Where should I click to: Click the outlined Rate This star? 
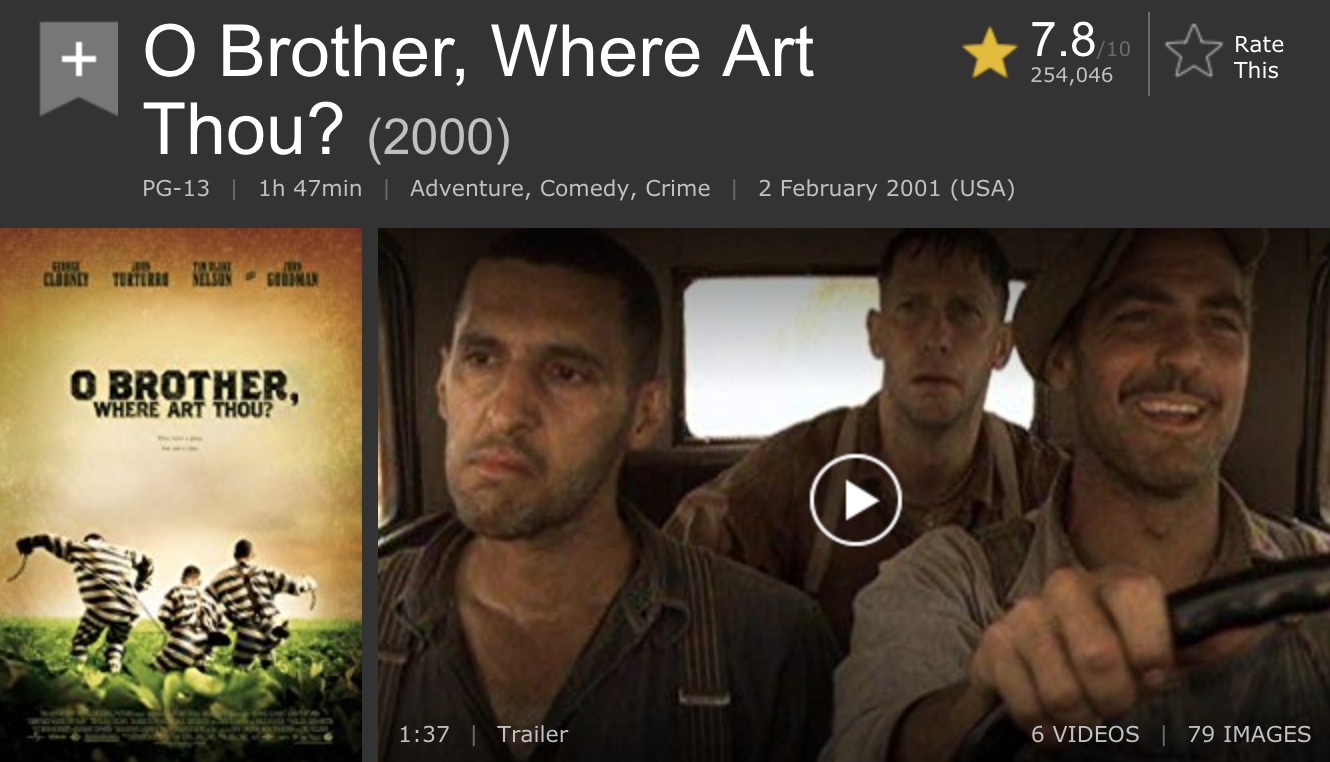click(1195, 54)
